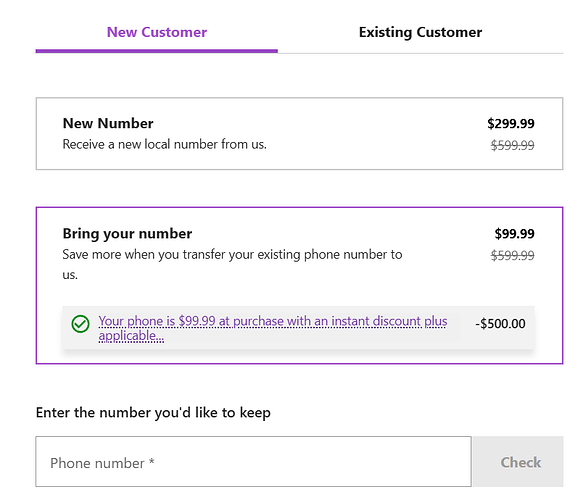Click the Phone number input field

tap(254, 462)
